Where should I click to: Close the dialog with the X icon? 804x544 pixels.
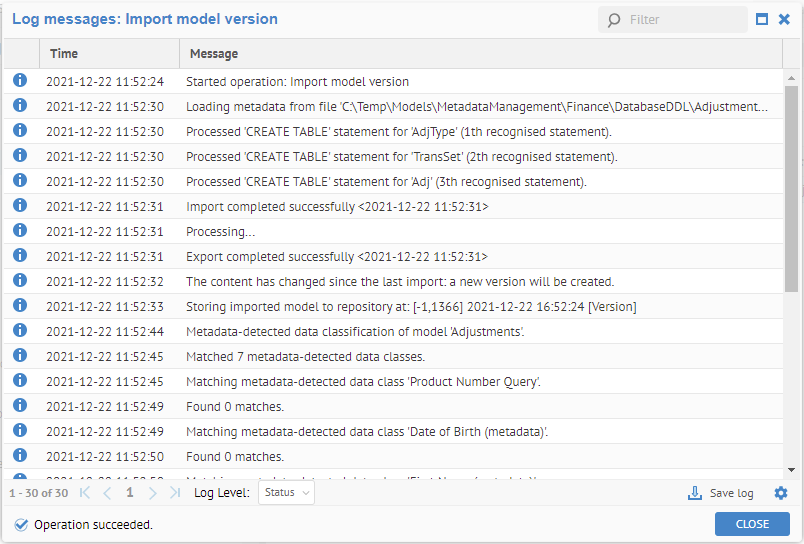tap(784, 19)
